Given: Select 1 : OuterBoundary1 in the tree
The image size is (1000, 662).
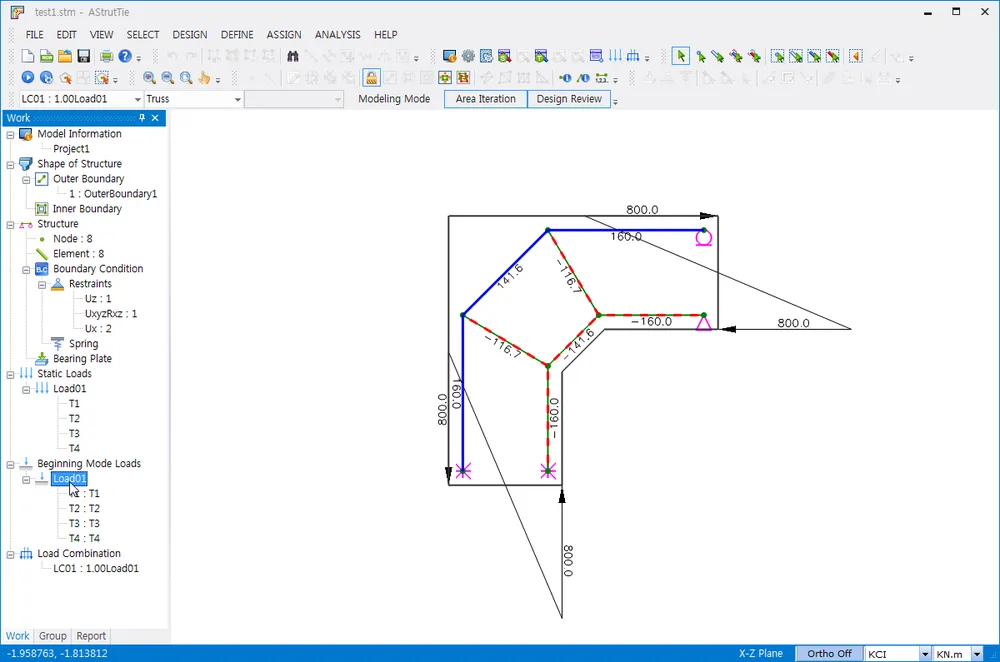Looking at the screenshot, I should tap(113, 194).
